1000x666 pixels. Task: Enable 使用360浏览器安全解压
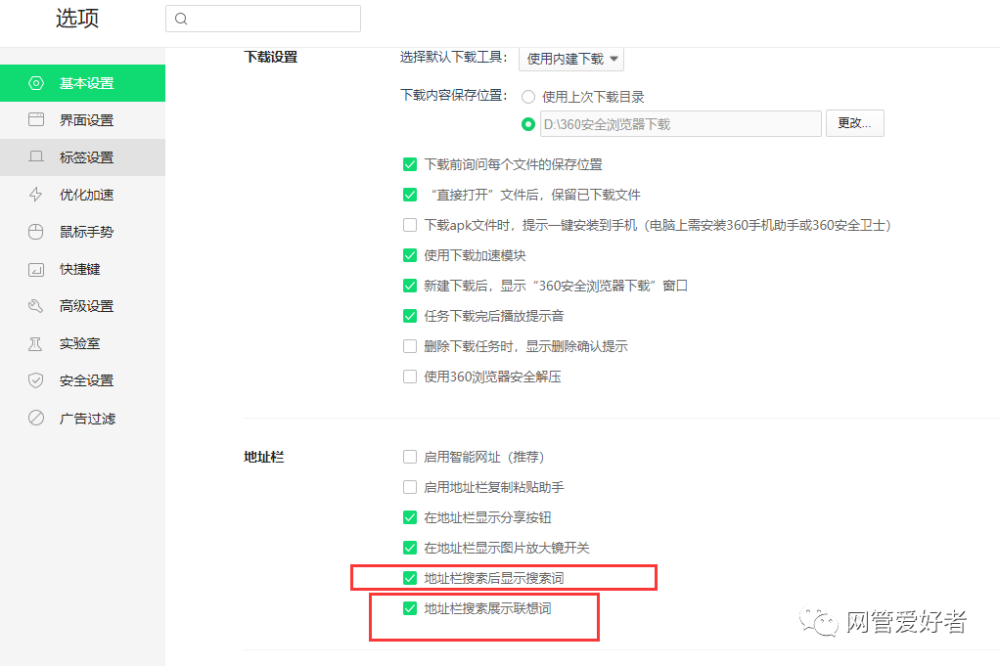tap(410, 376)
